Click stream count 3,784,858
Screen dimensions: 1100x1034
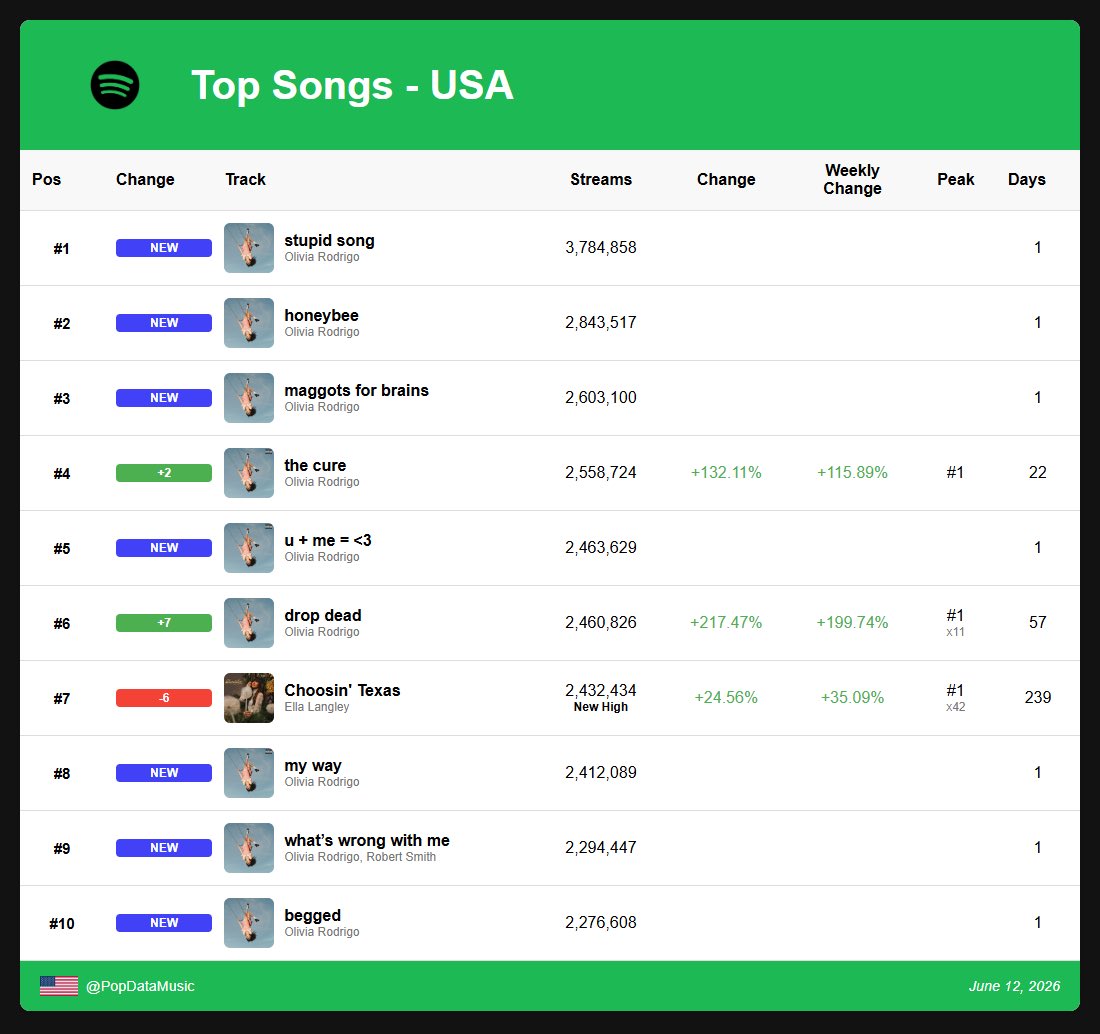point(601,248)
